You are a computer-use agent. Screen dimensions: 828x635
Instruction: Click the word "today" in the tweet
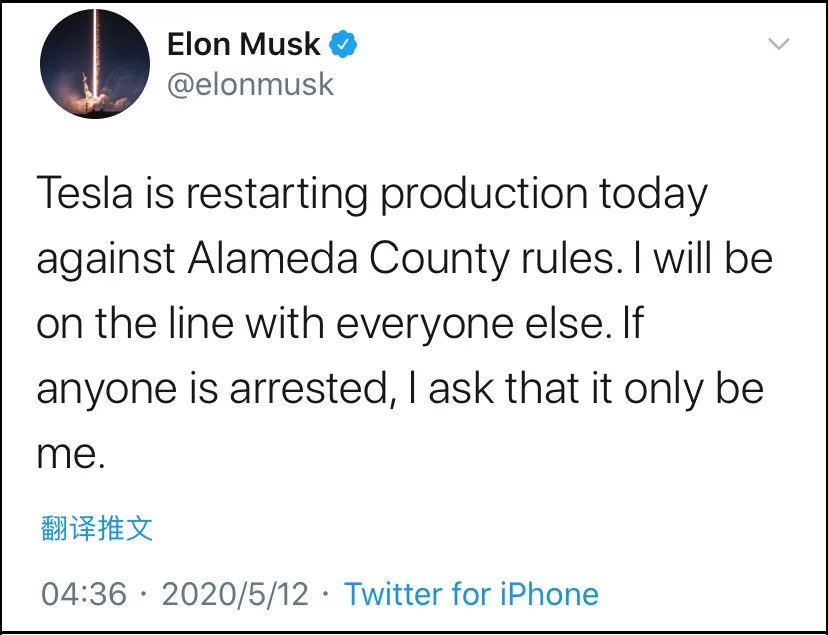[654, 193]
